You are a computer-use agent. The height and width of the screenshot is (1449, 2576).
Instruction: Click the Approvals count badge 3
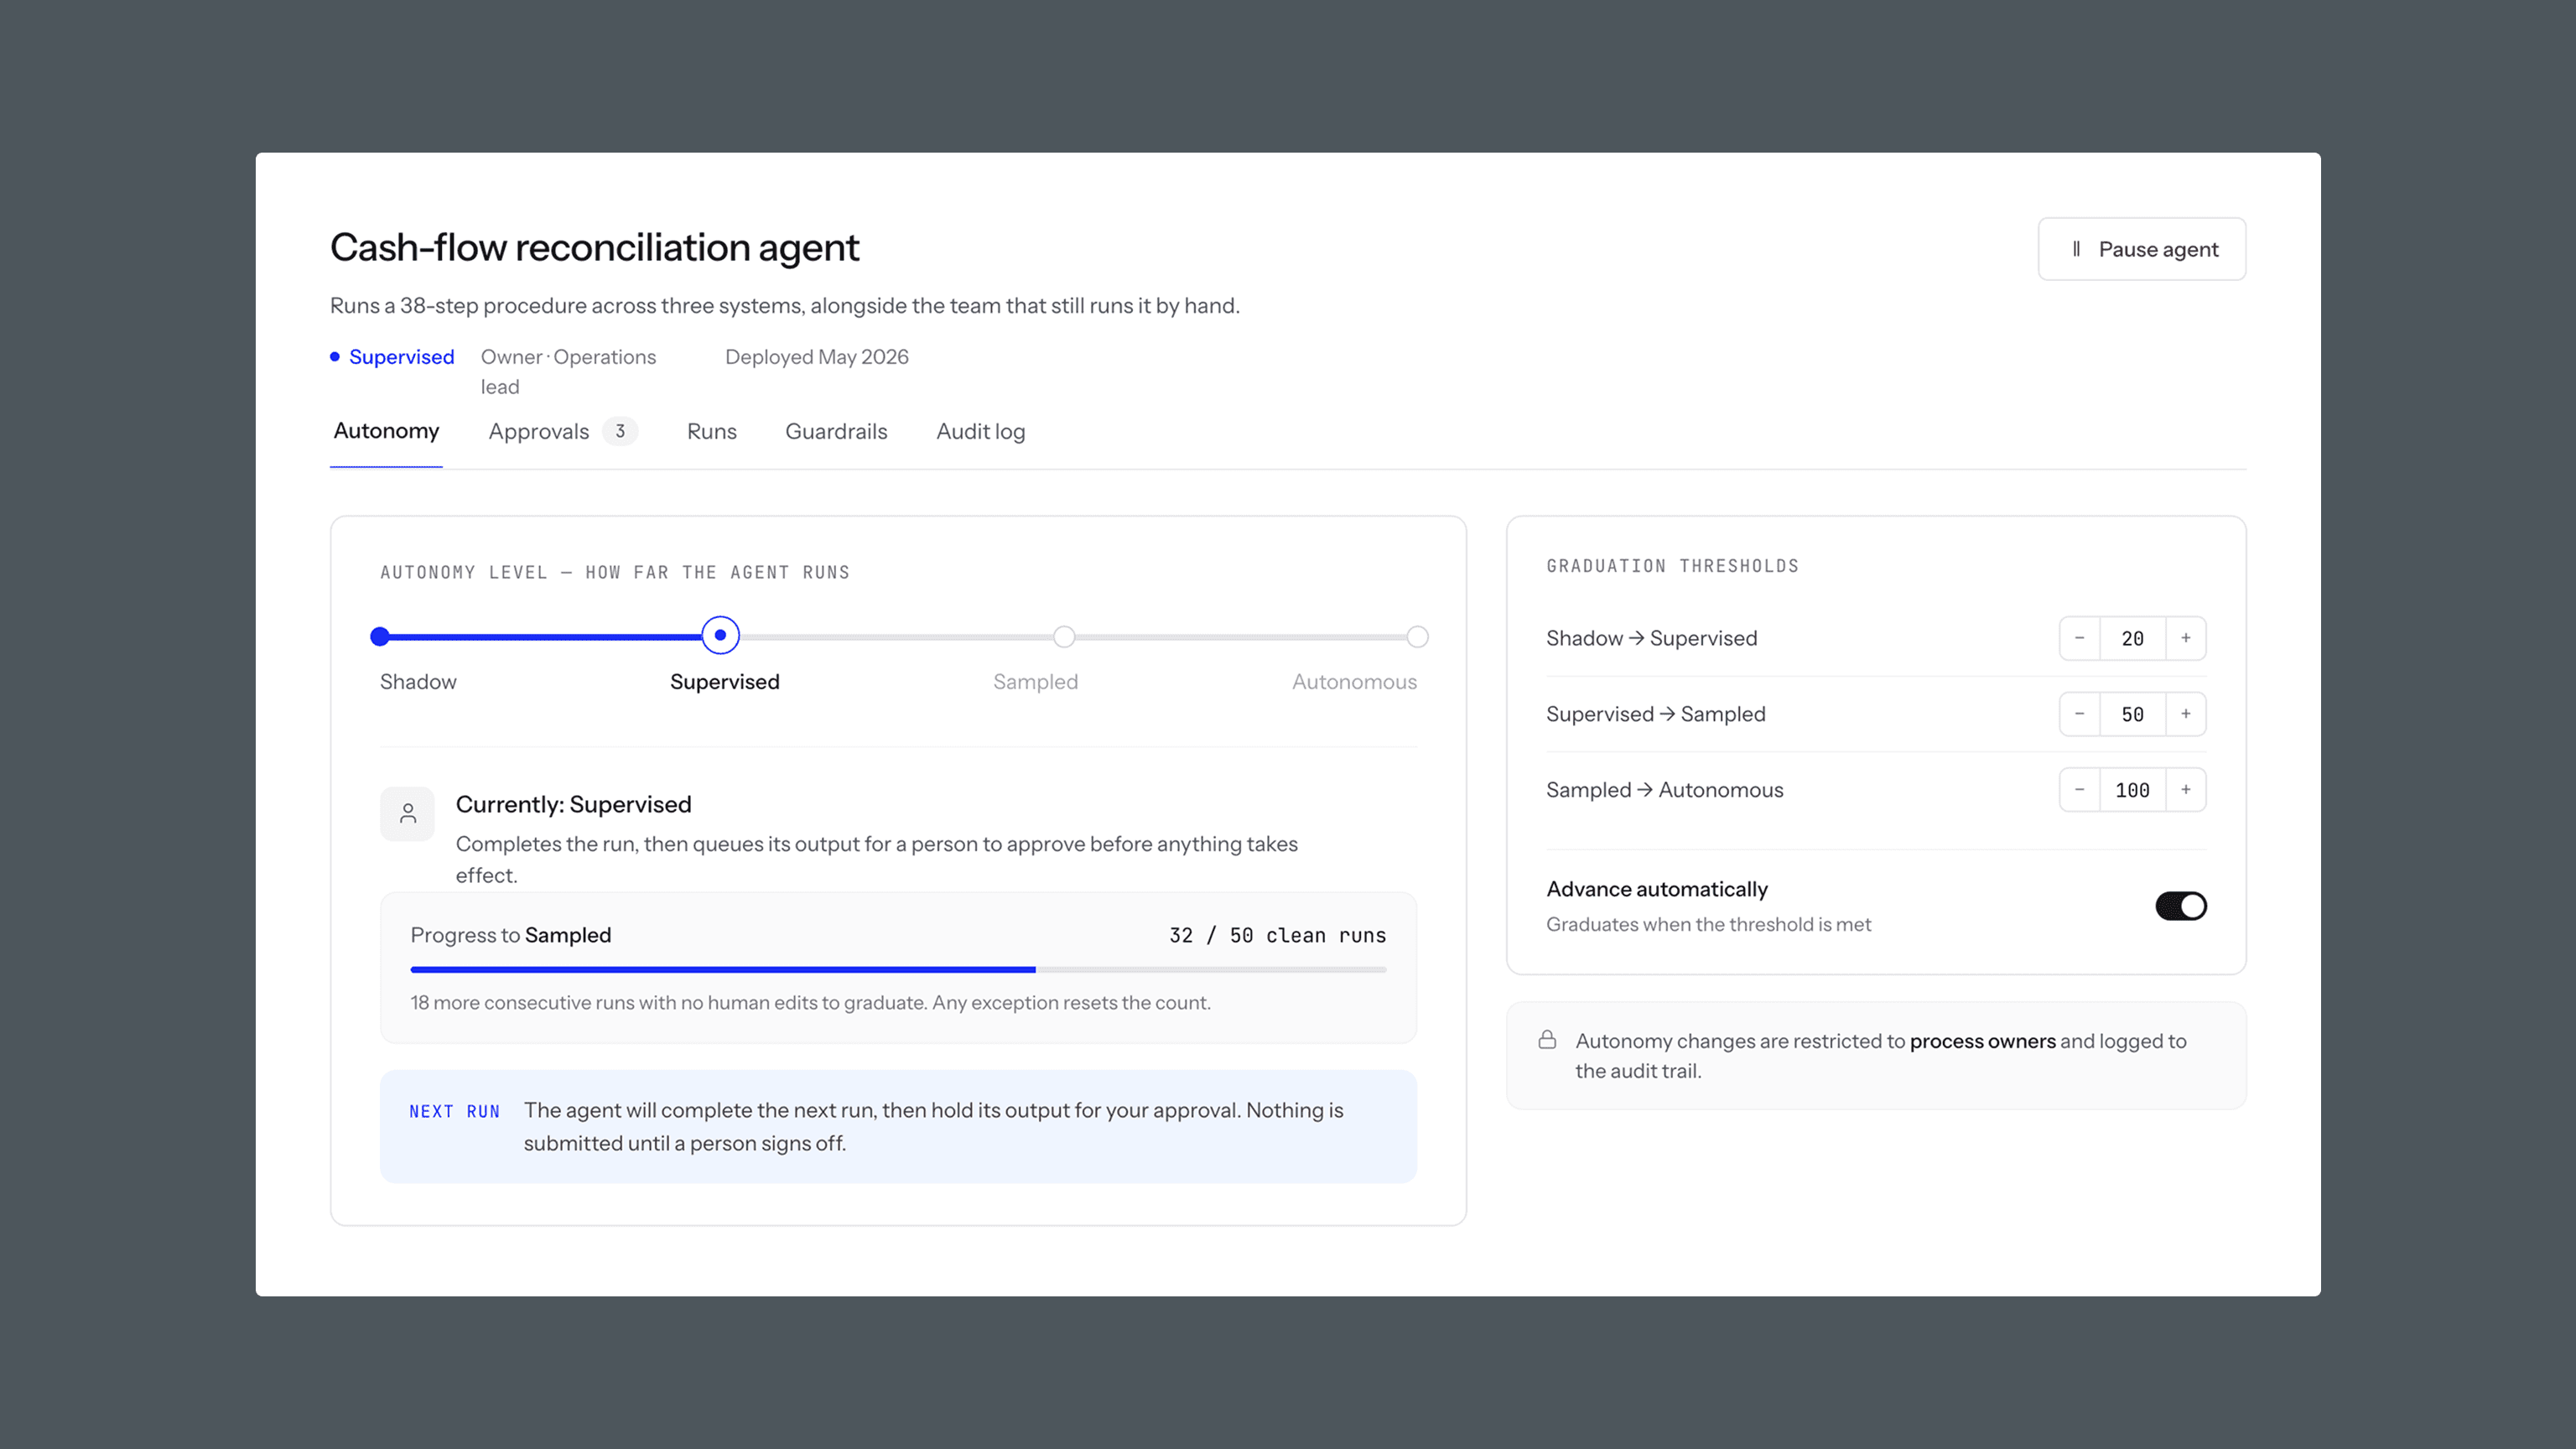[x=620, y=431]
